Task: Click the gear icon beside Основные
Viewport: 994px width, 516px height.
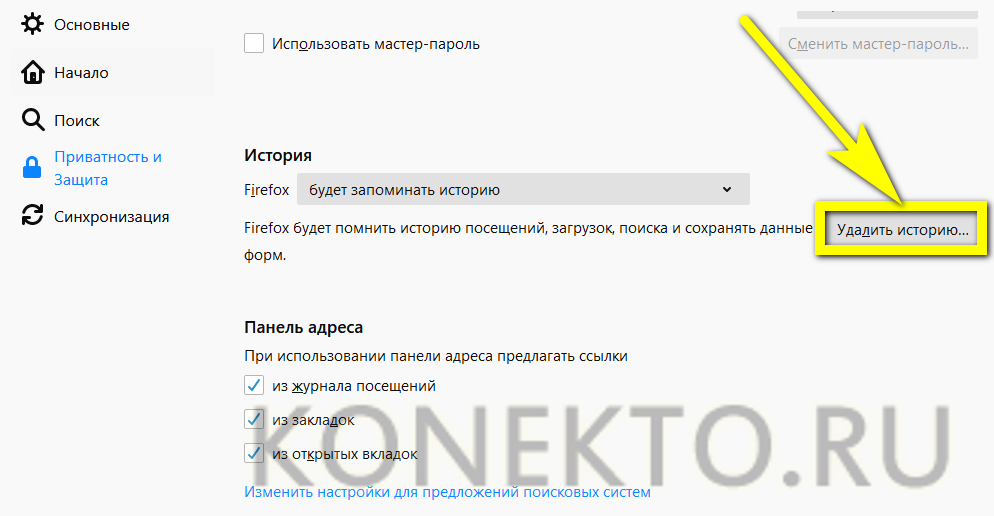Action: [33, 24]
